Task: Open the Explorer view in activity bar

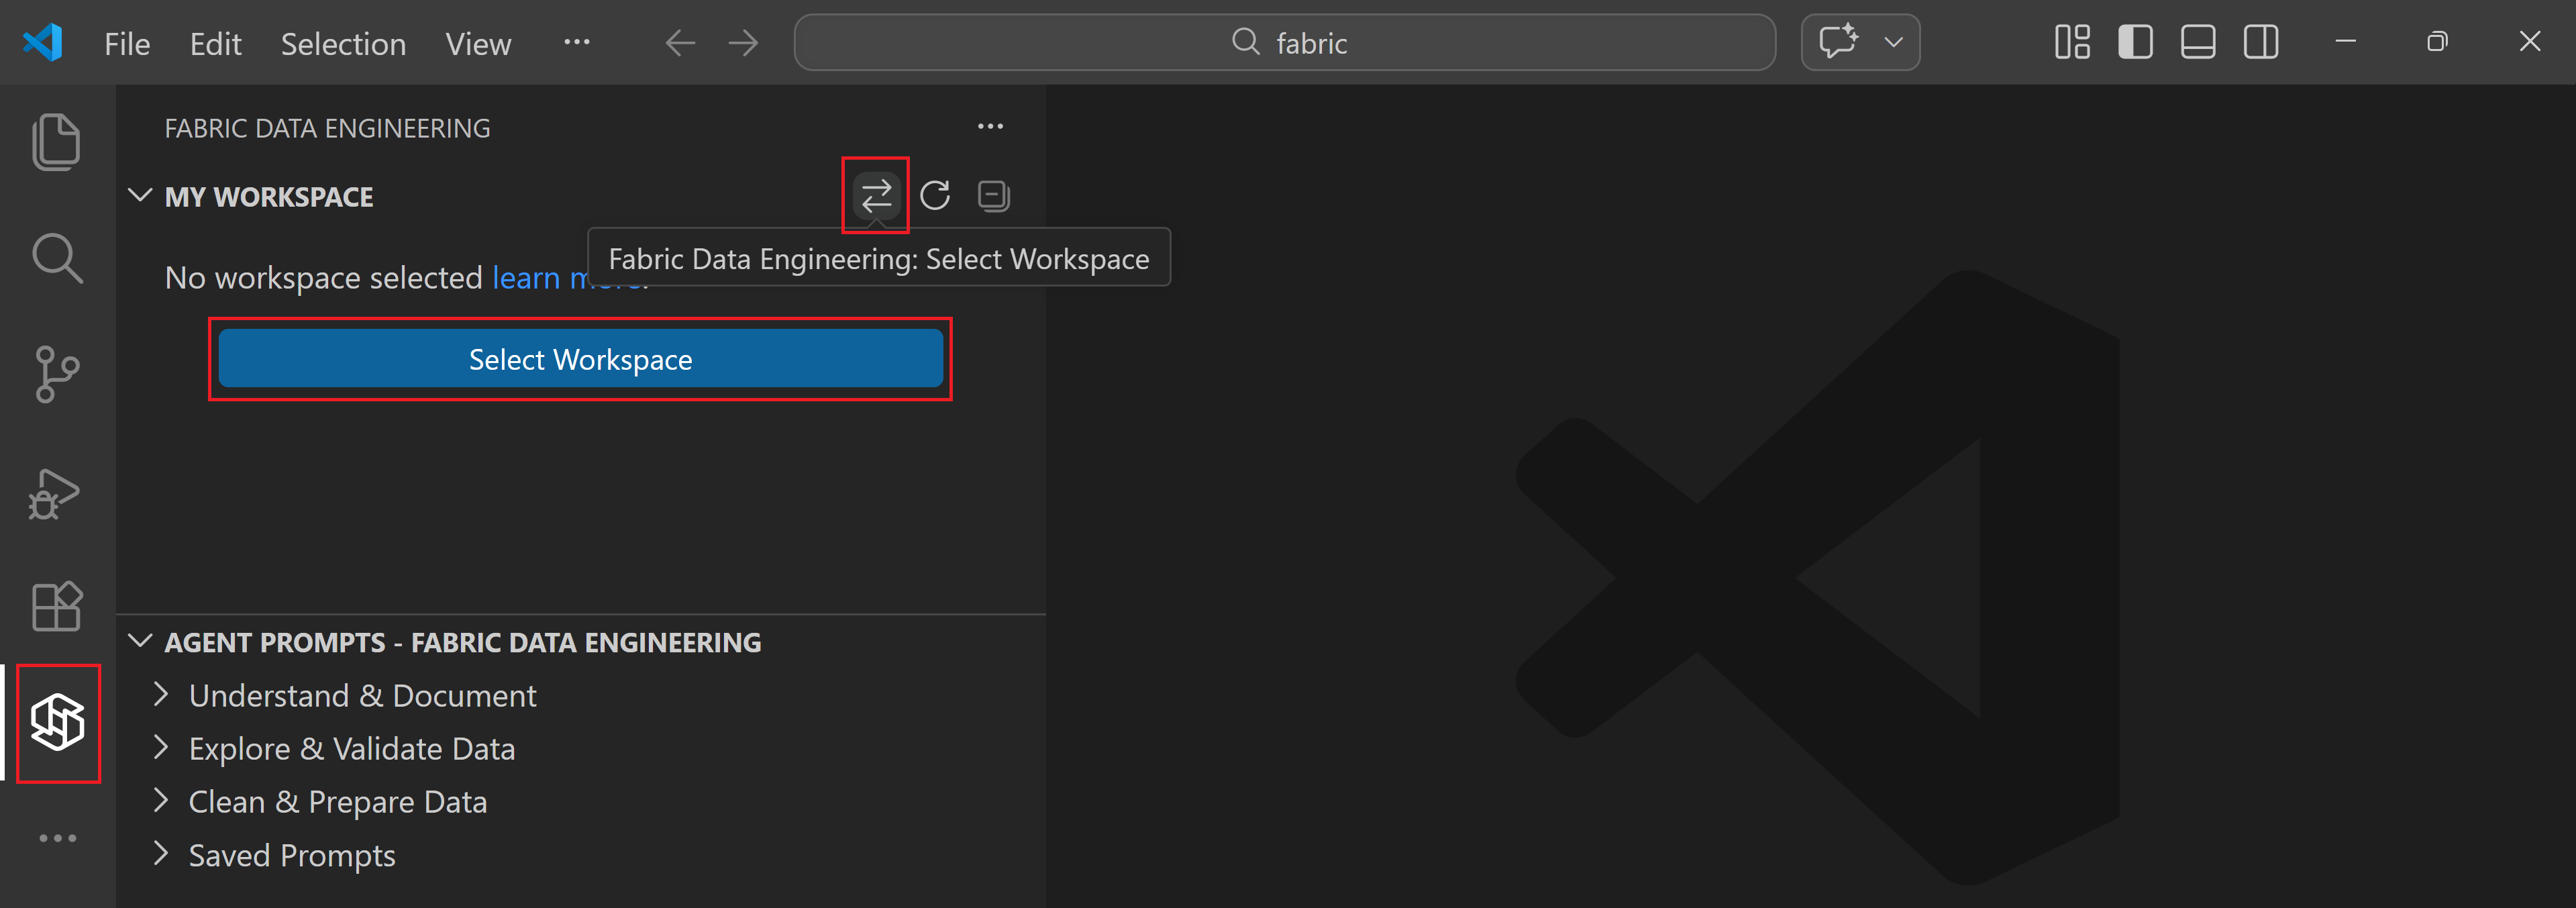Action: tap(56, 141)
